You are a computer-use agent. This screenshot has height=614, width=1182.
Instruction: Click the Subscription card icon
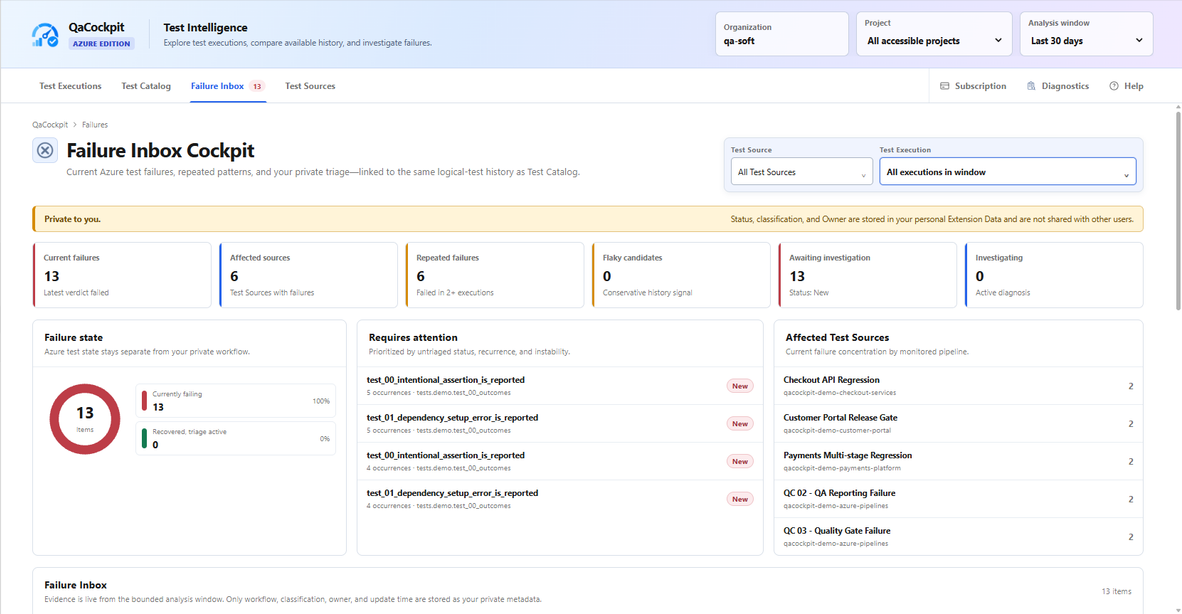pos(945,86)
